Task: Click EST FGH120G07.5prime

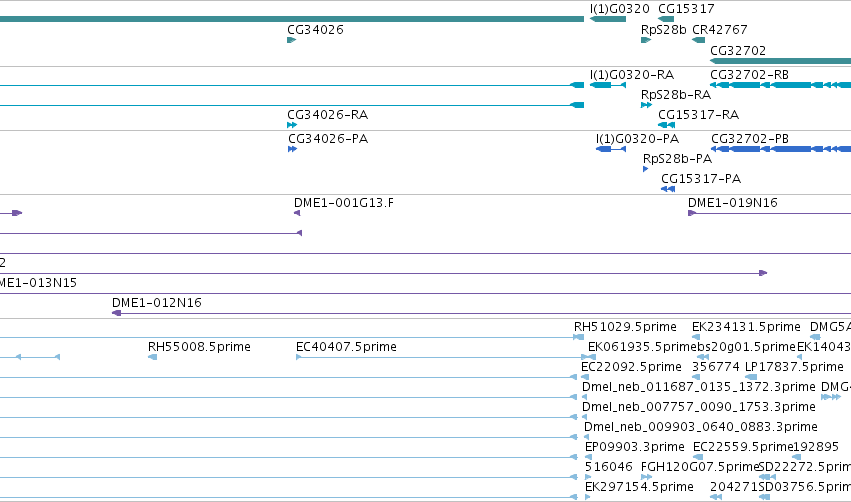Action: point(700,467)
